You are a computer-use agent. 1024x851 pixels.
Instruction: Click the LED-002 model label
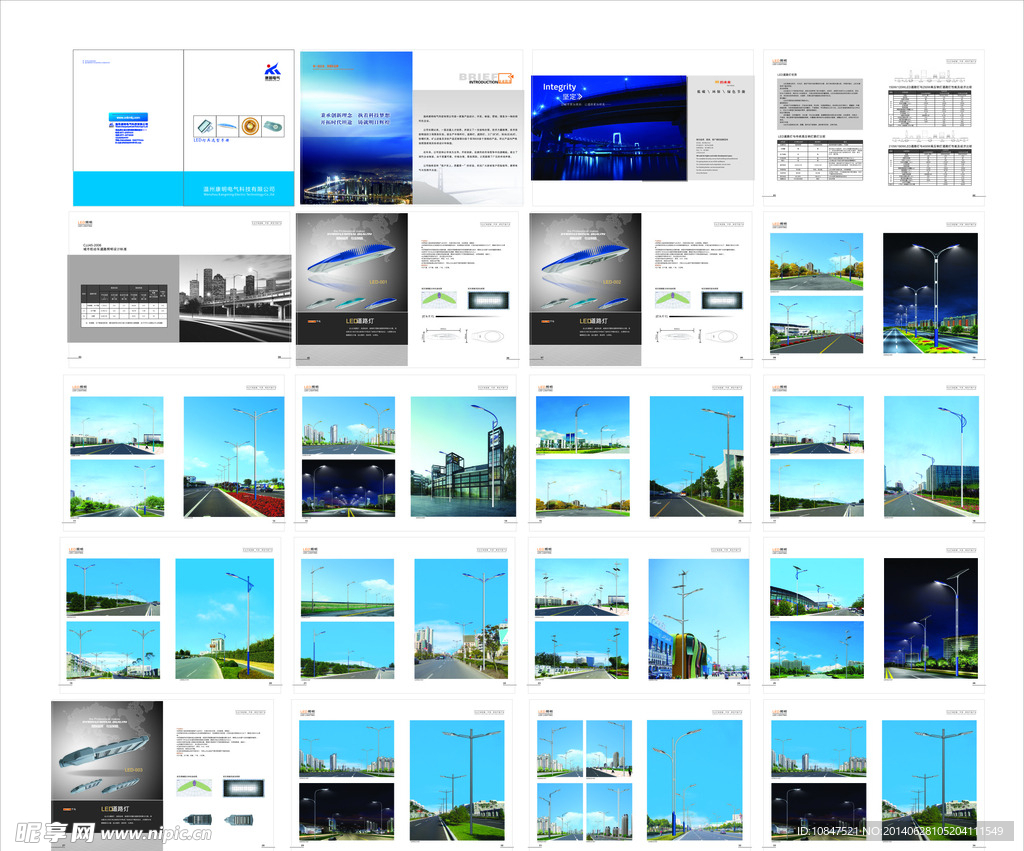(x=612, y=282)
